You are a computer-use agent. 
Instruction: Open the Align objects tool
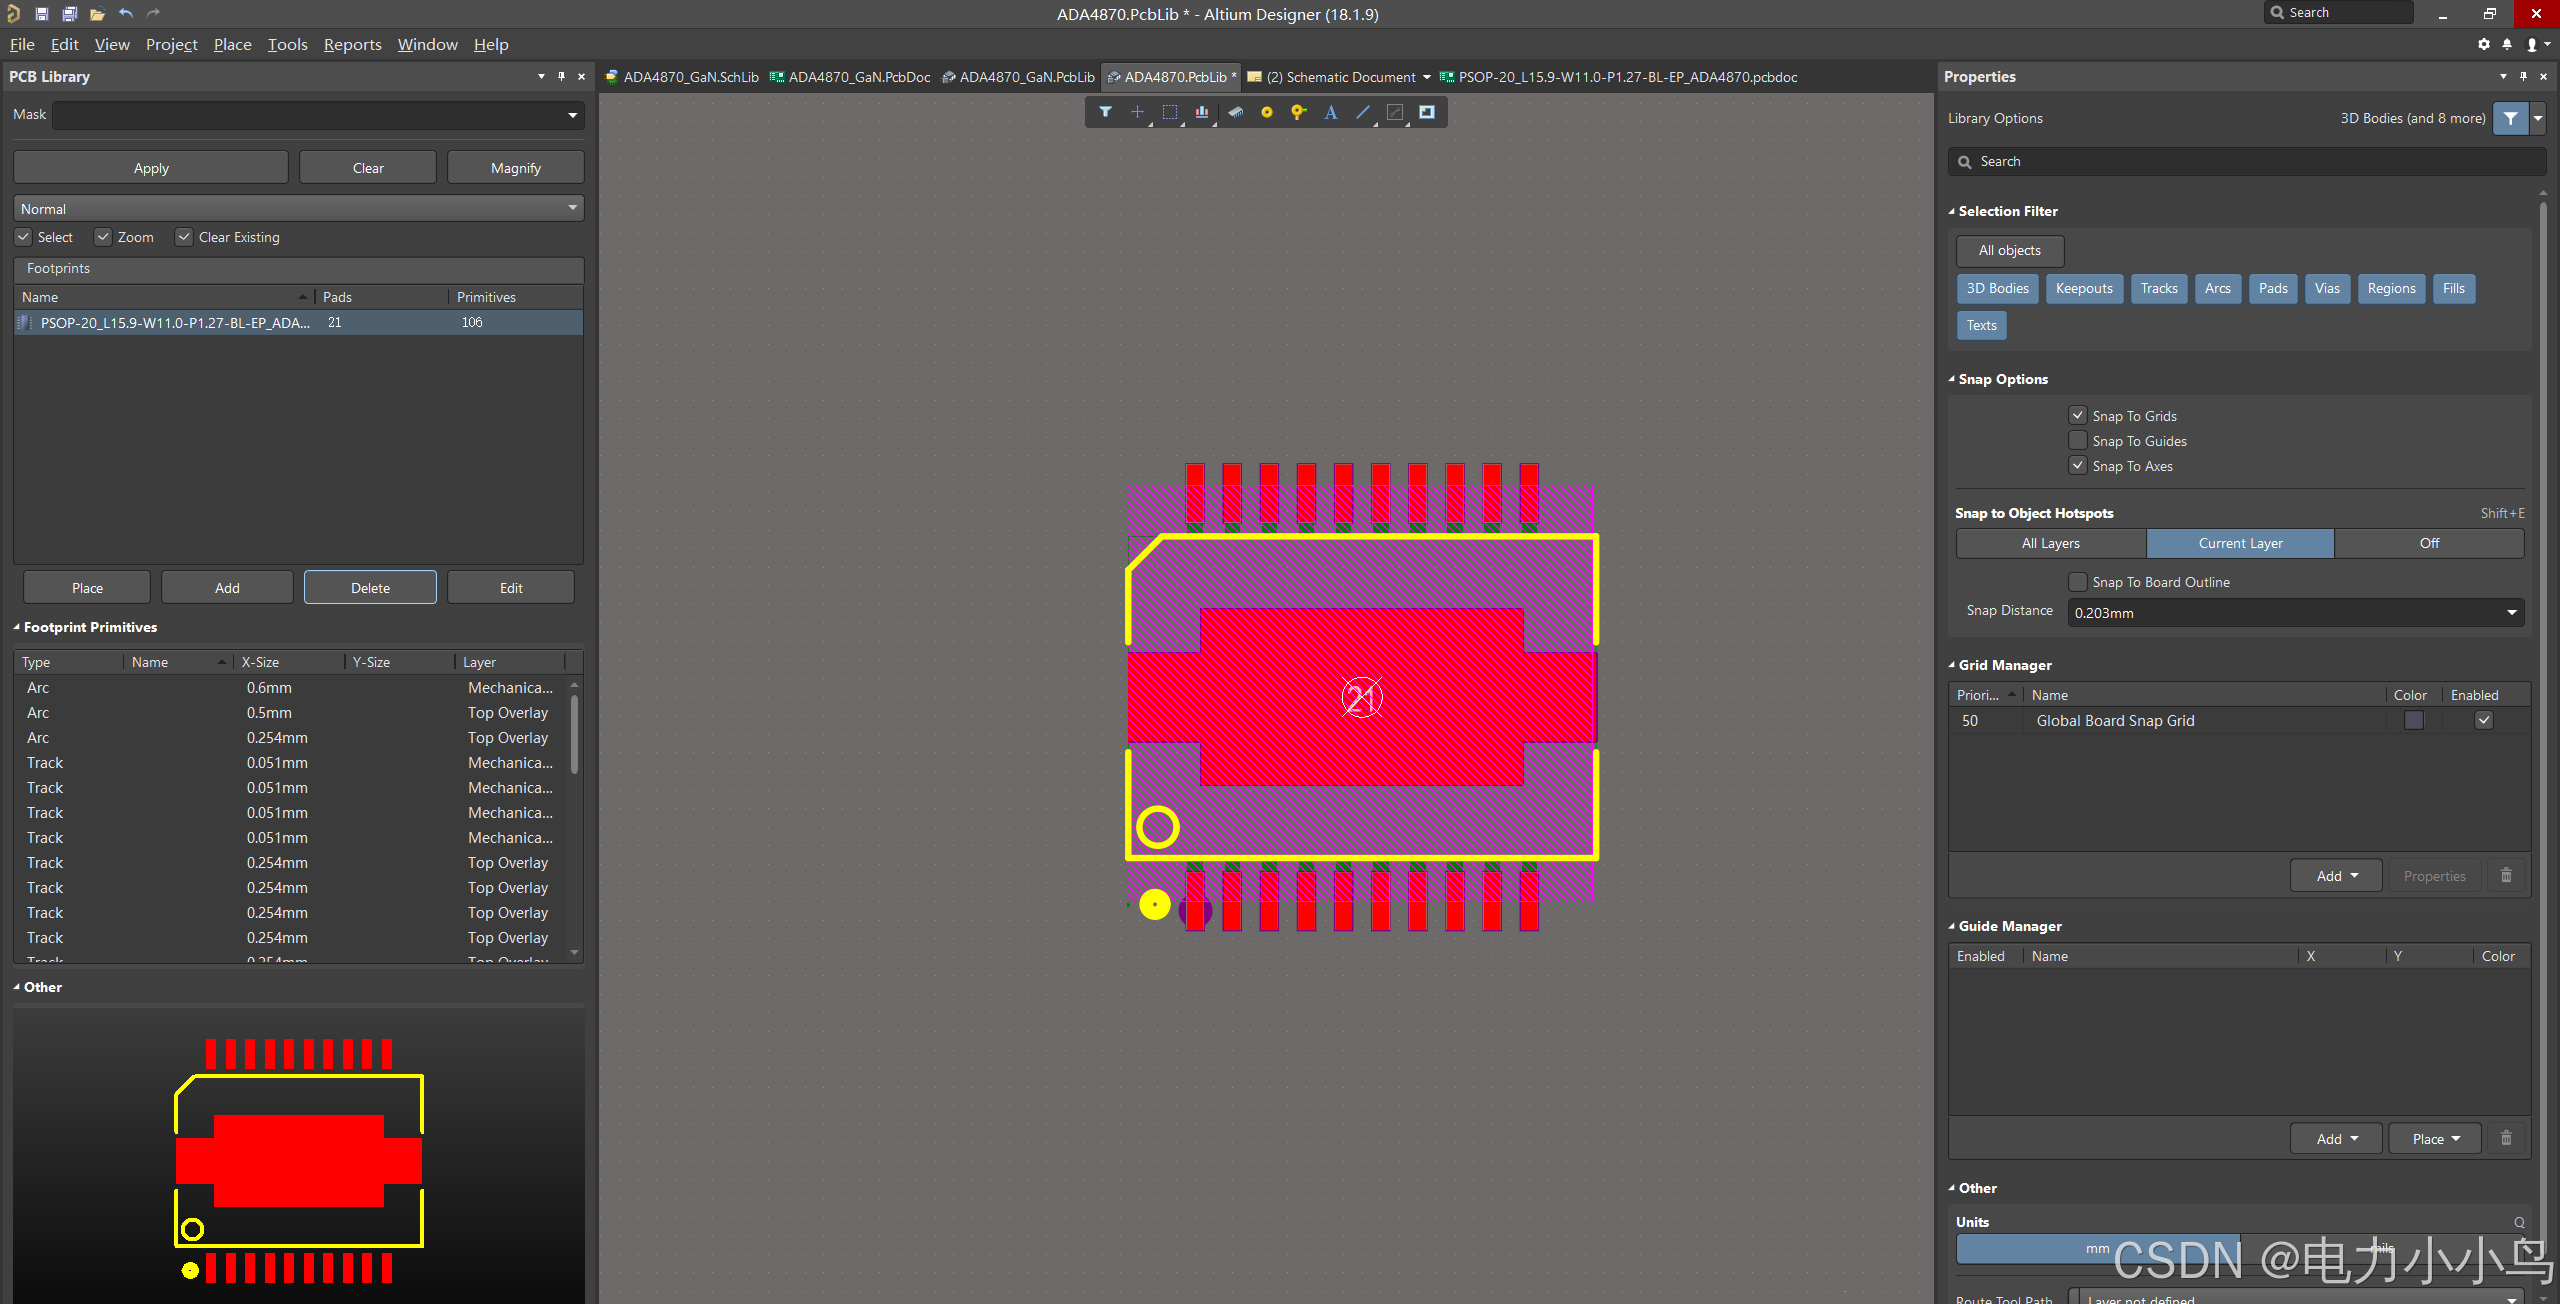click(1201, 112)
